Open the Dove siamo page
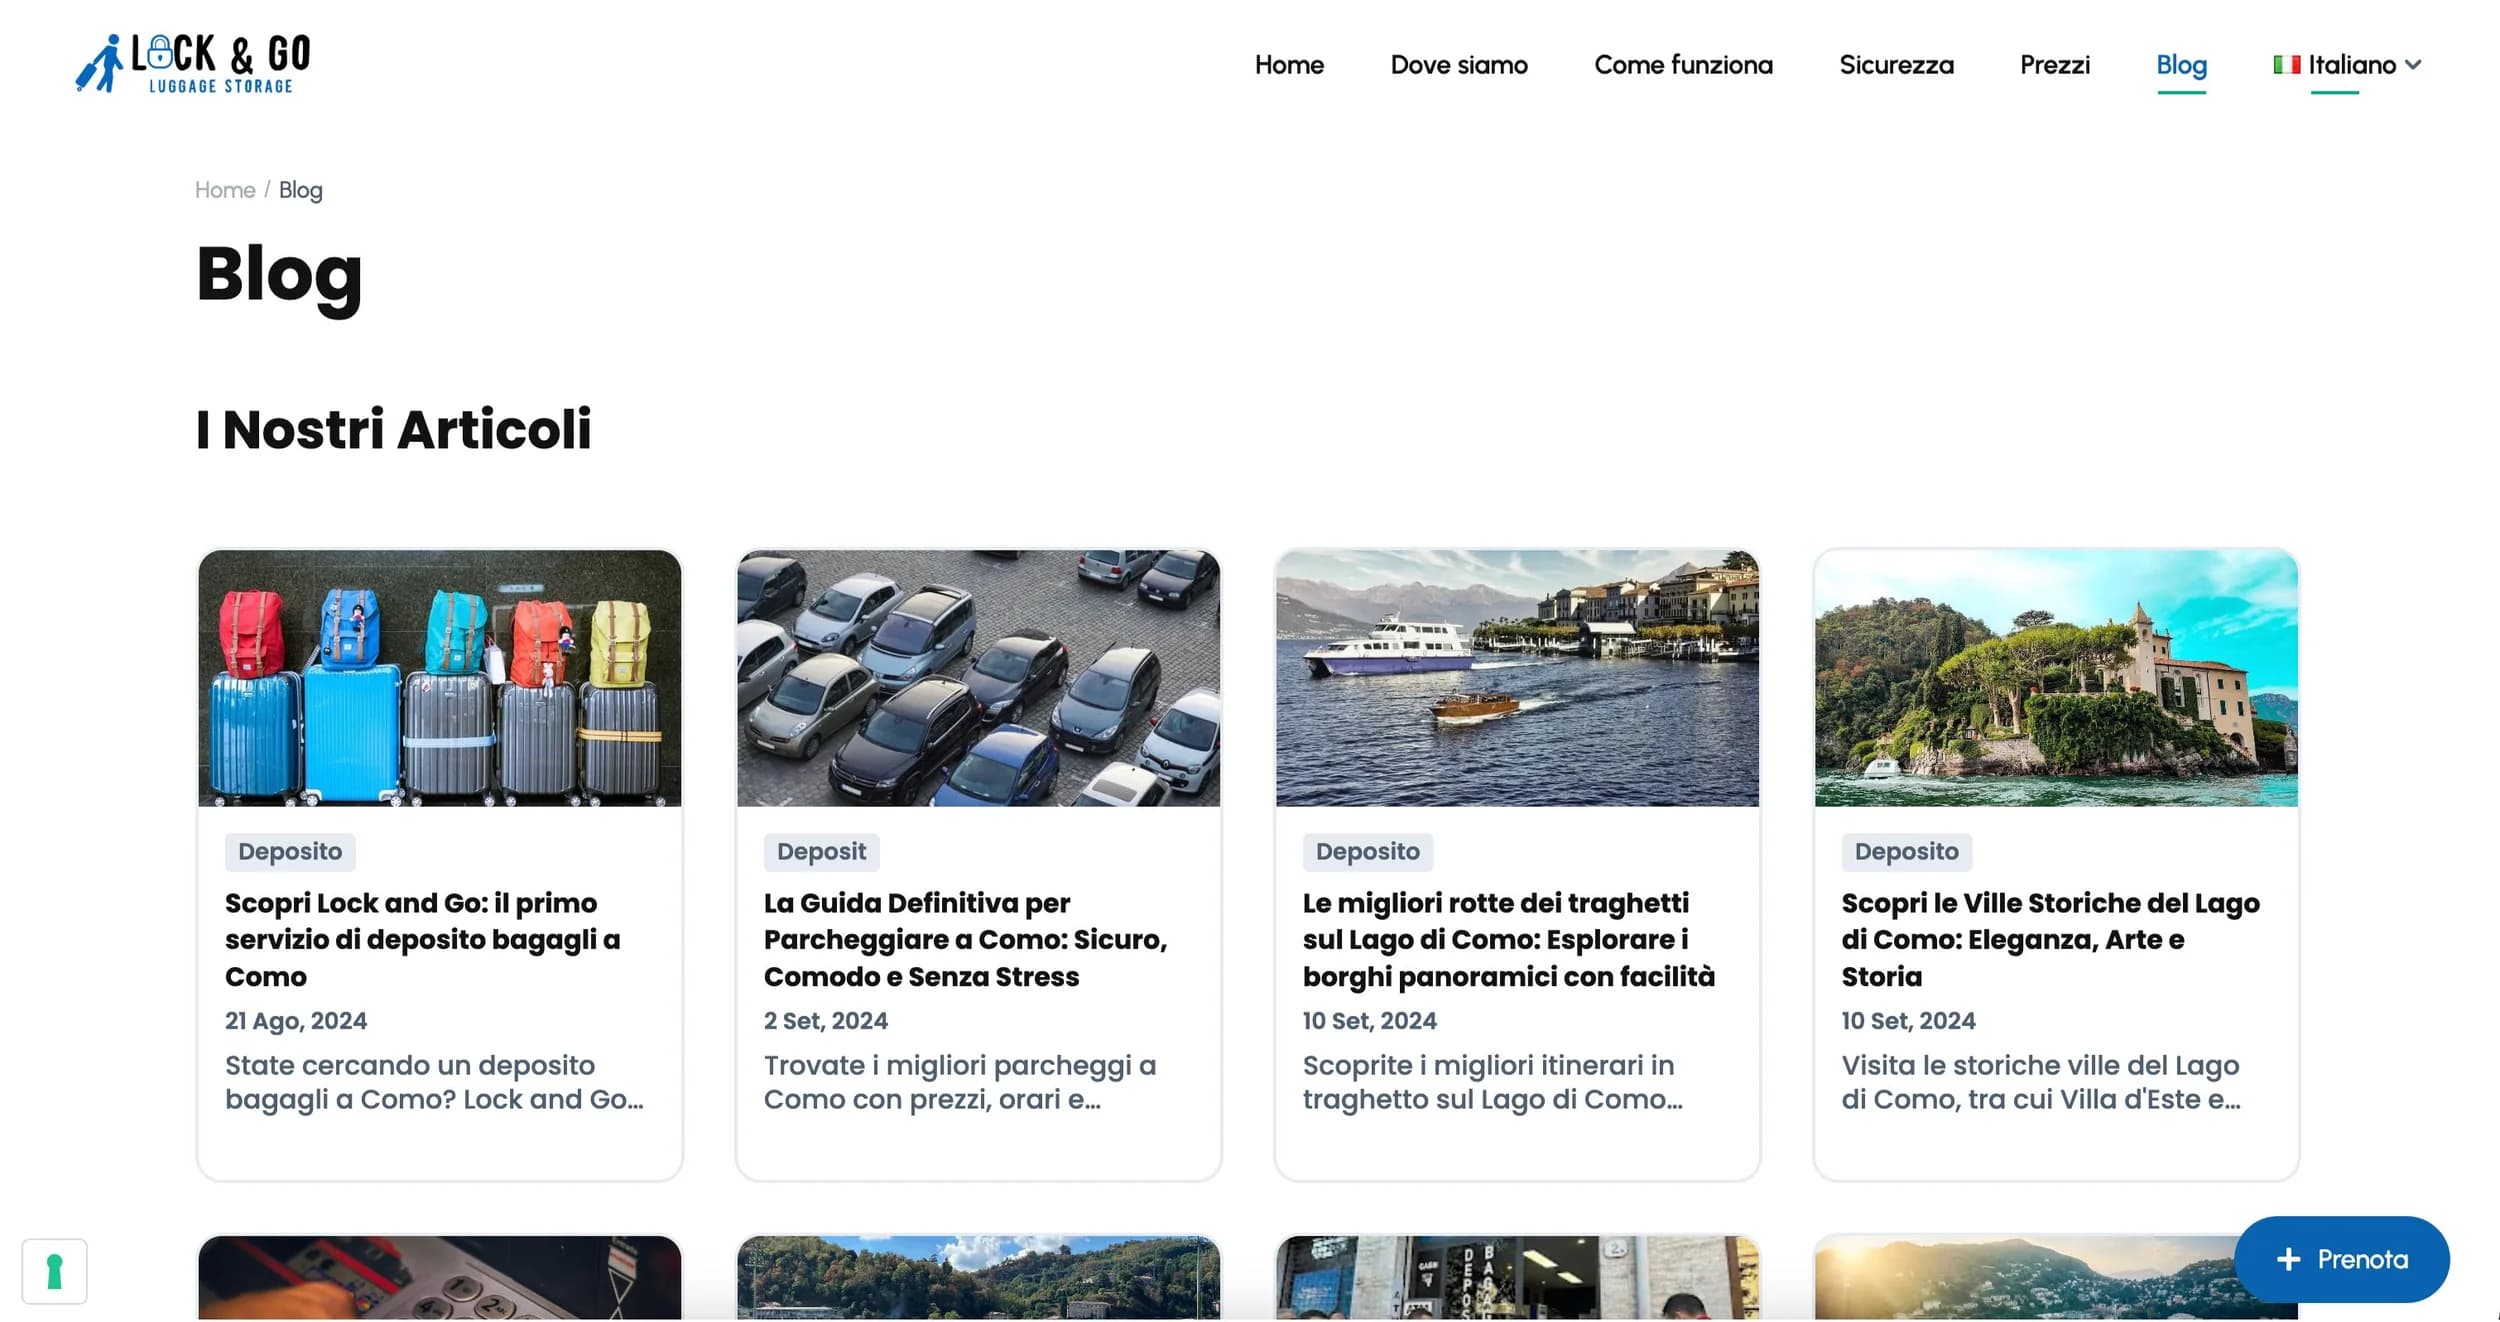Image resolution: width=2500 pixels, height=1322 pixels. coord(1459,64)
